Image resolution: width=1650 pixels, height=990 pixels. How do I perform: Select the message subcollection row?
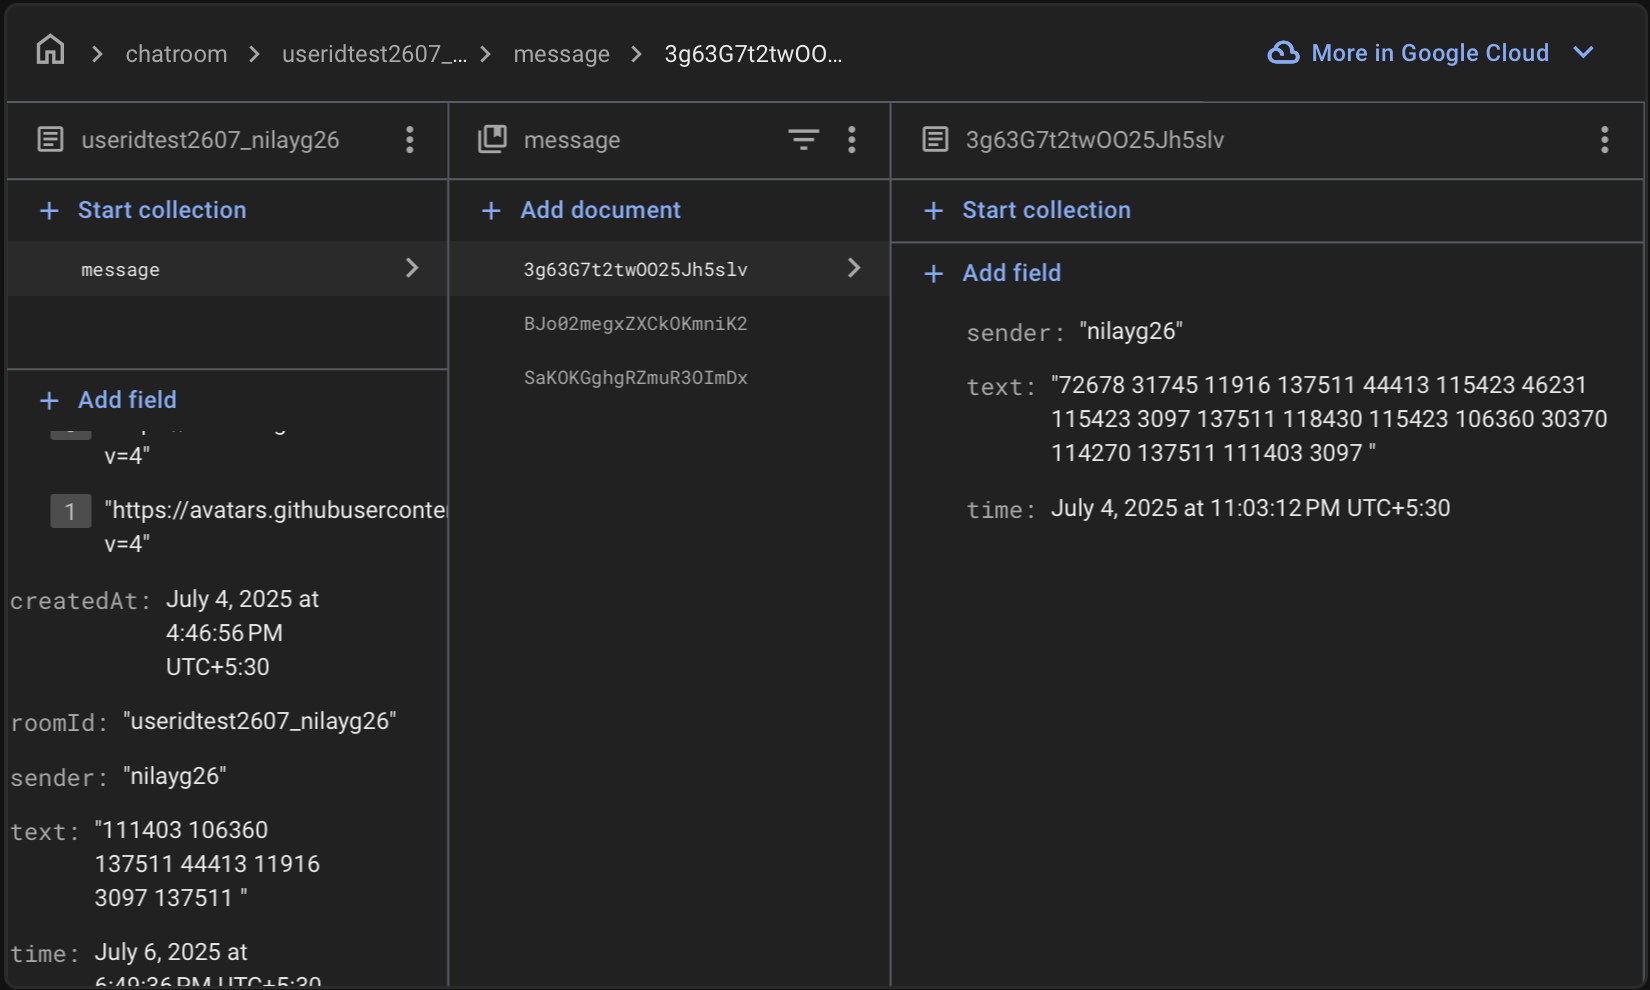[227, 269]
